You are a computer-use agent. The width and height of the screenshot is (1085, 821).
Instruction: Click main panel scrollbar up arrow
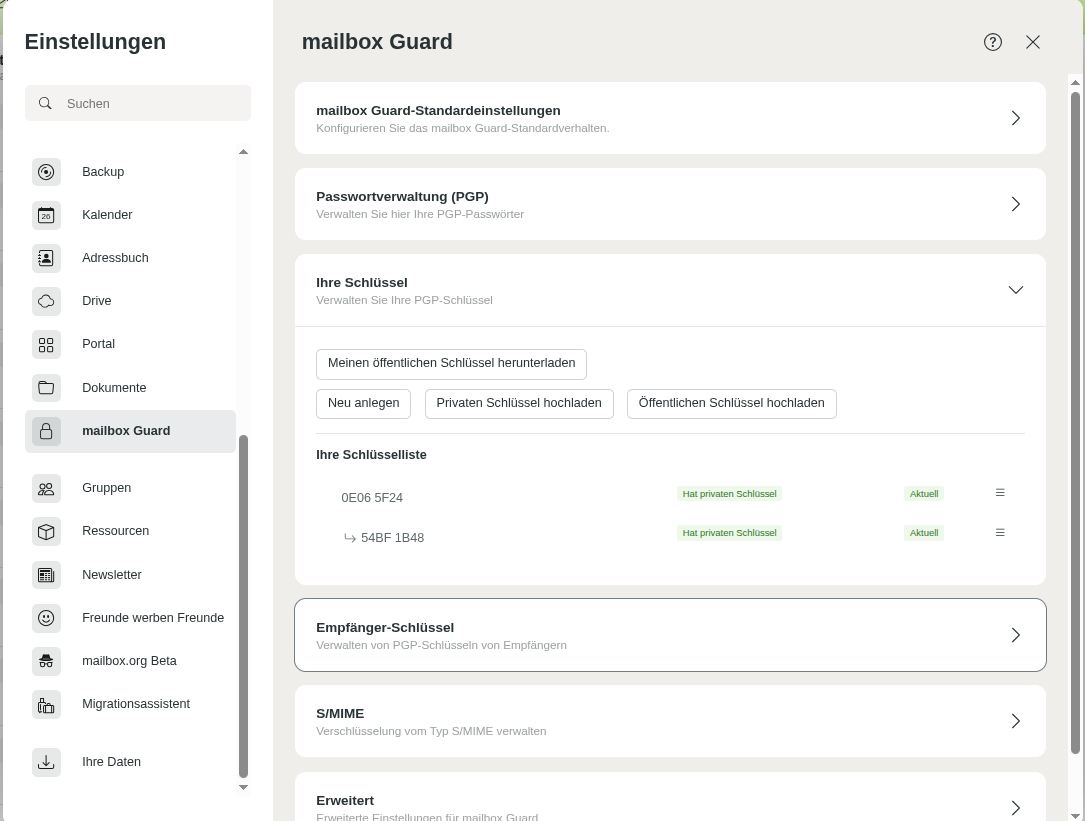pyautogui.click(x=1075, y=82)
